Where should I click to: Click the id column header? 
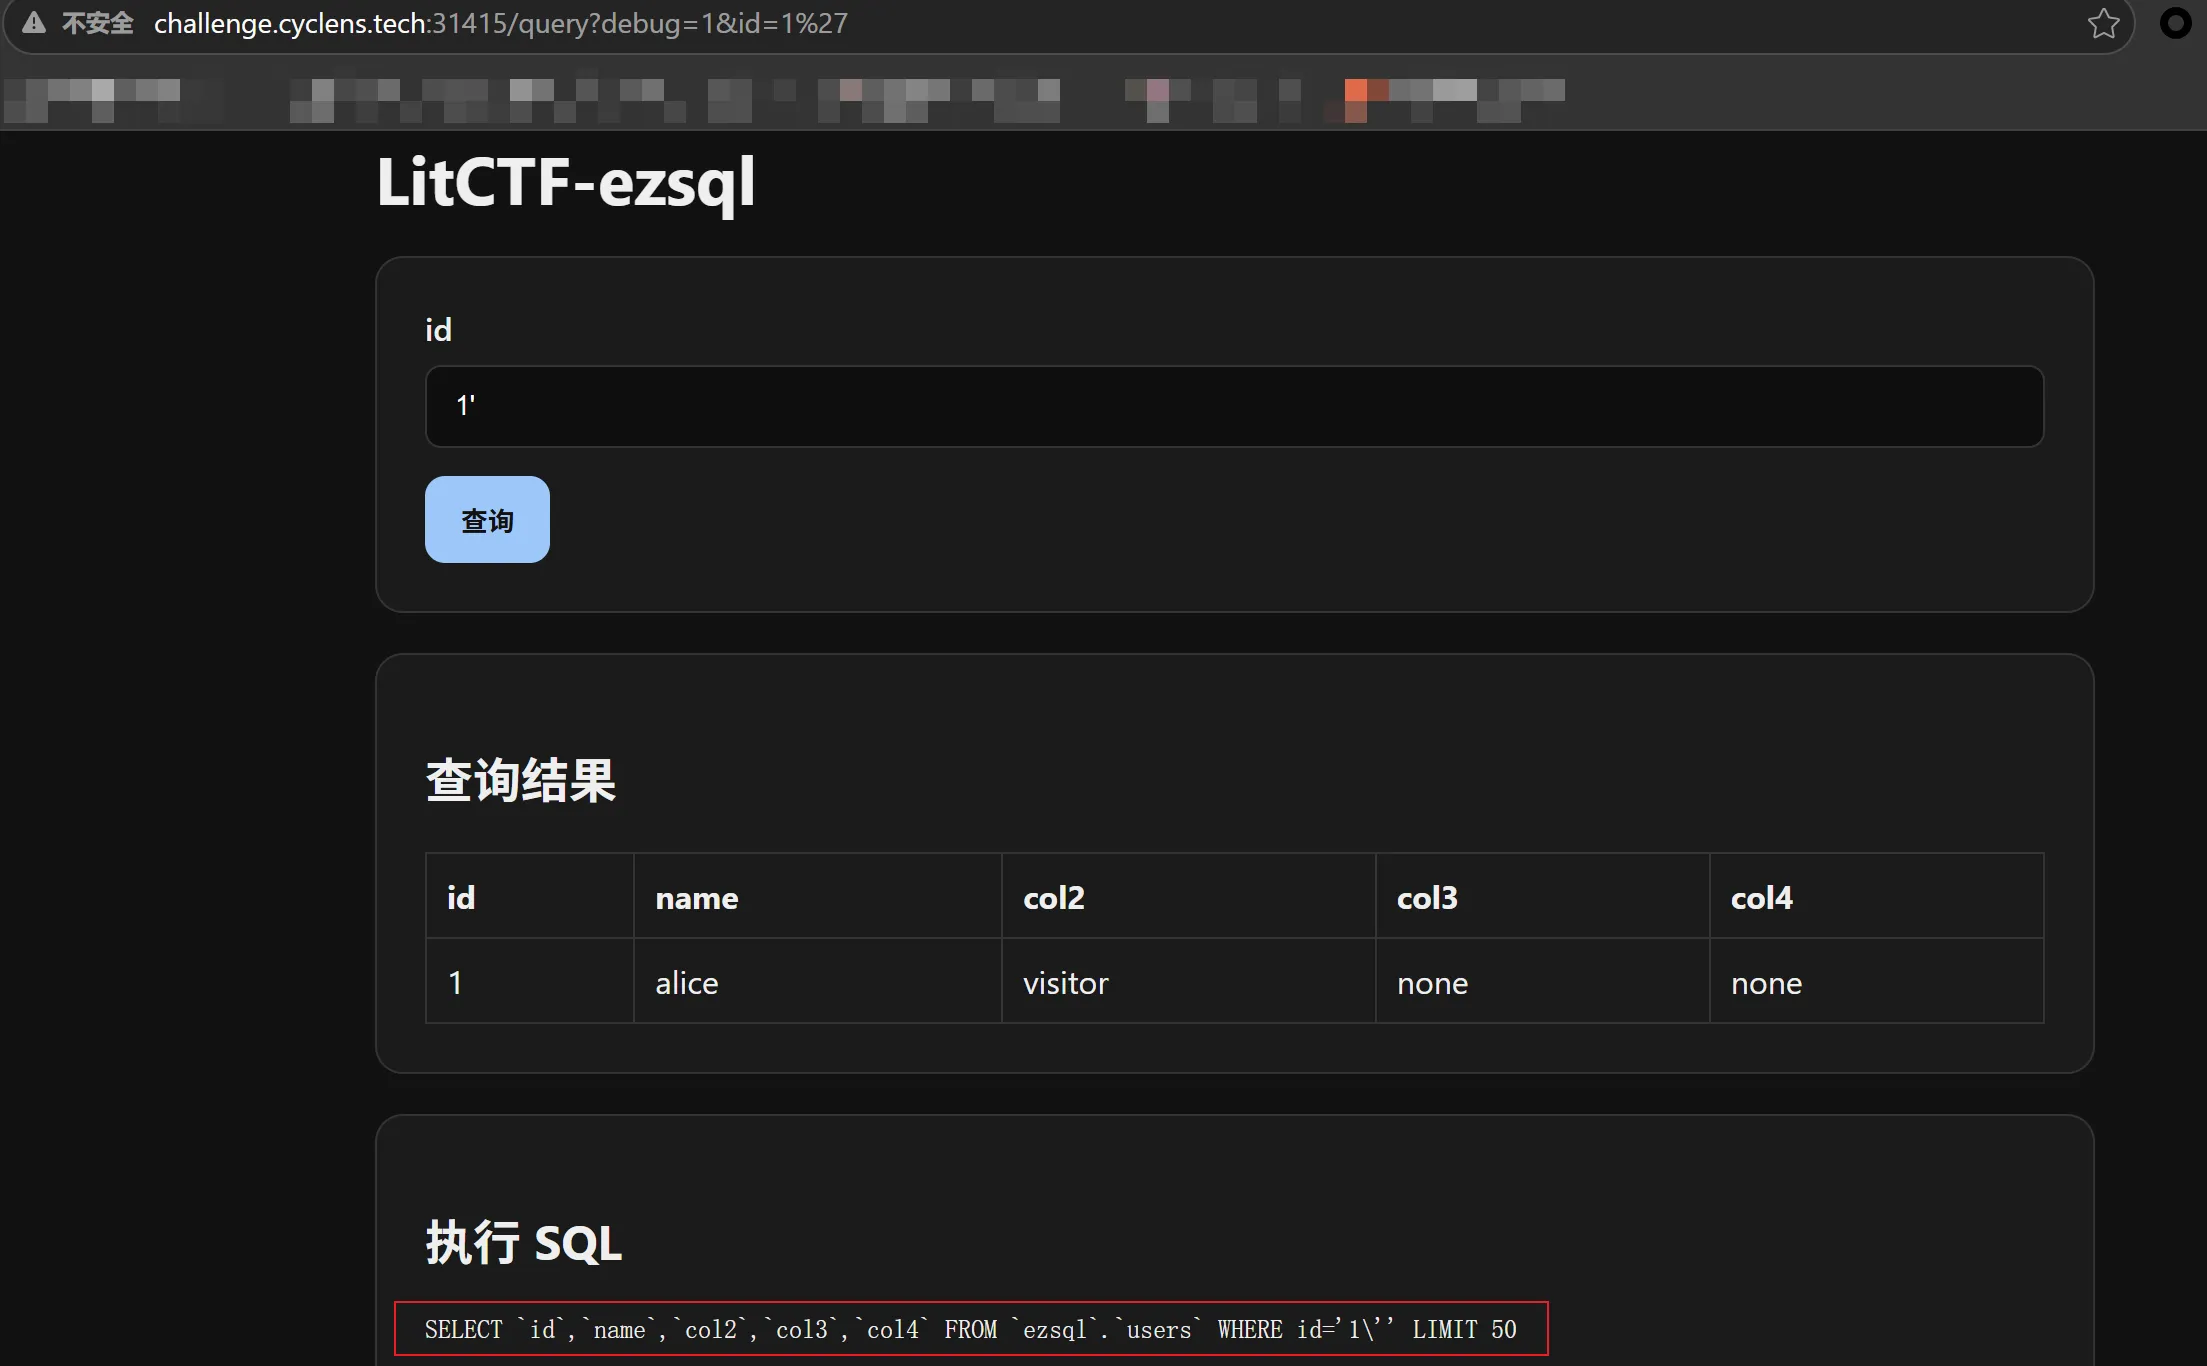pos(530,897)
